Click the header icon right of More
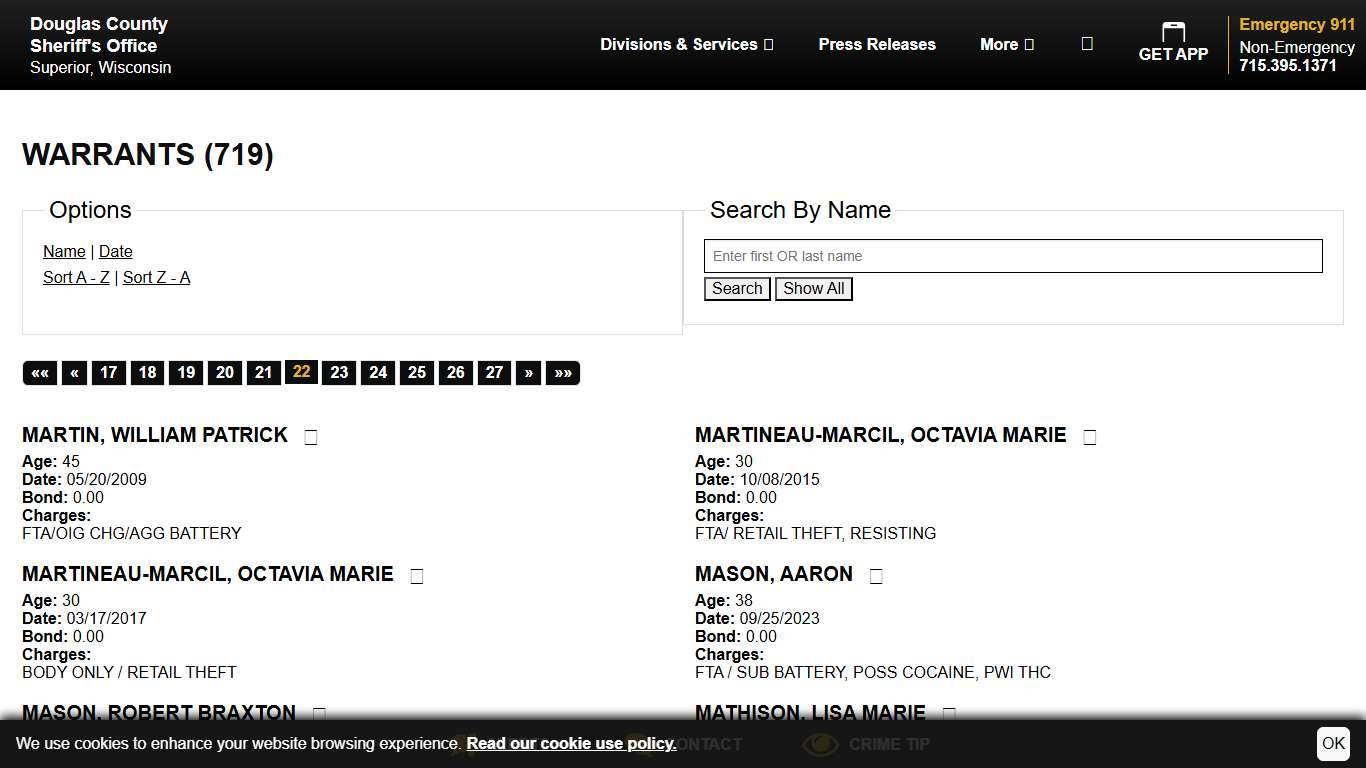This screenshot has height=768, width=1366. [1087, 44]
